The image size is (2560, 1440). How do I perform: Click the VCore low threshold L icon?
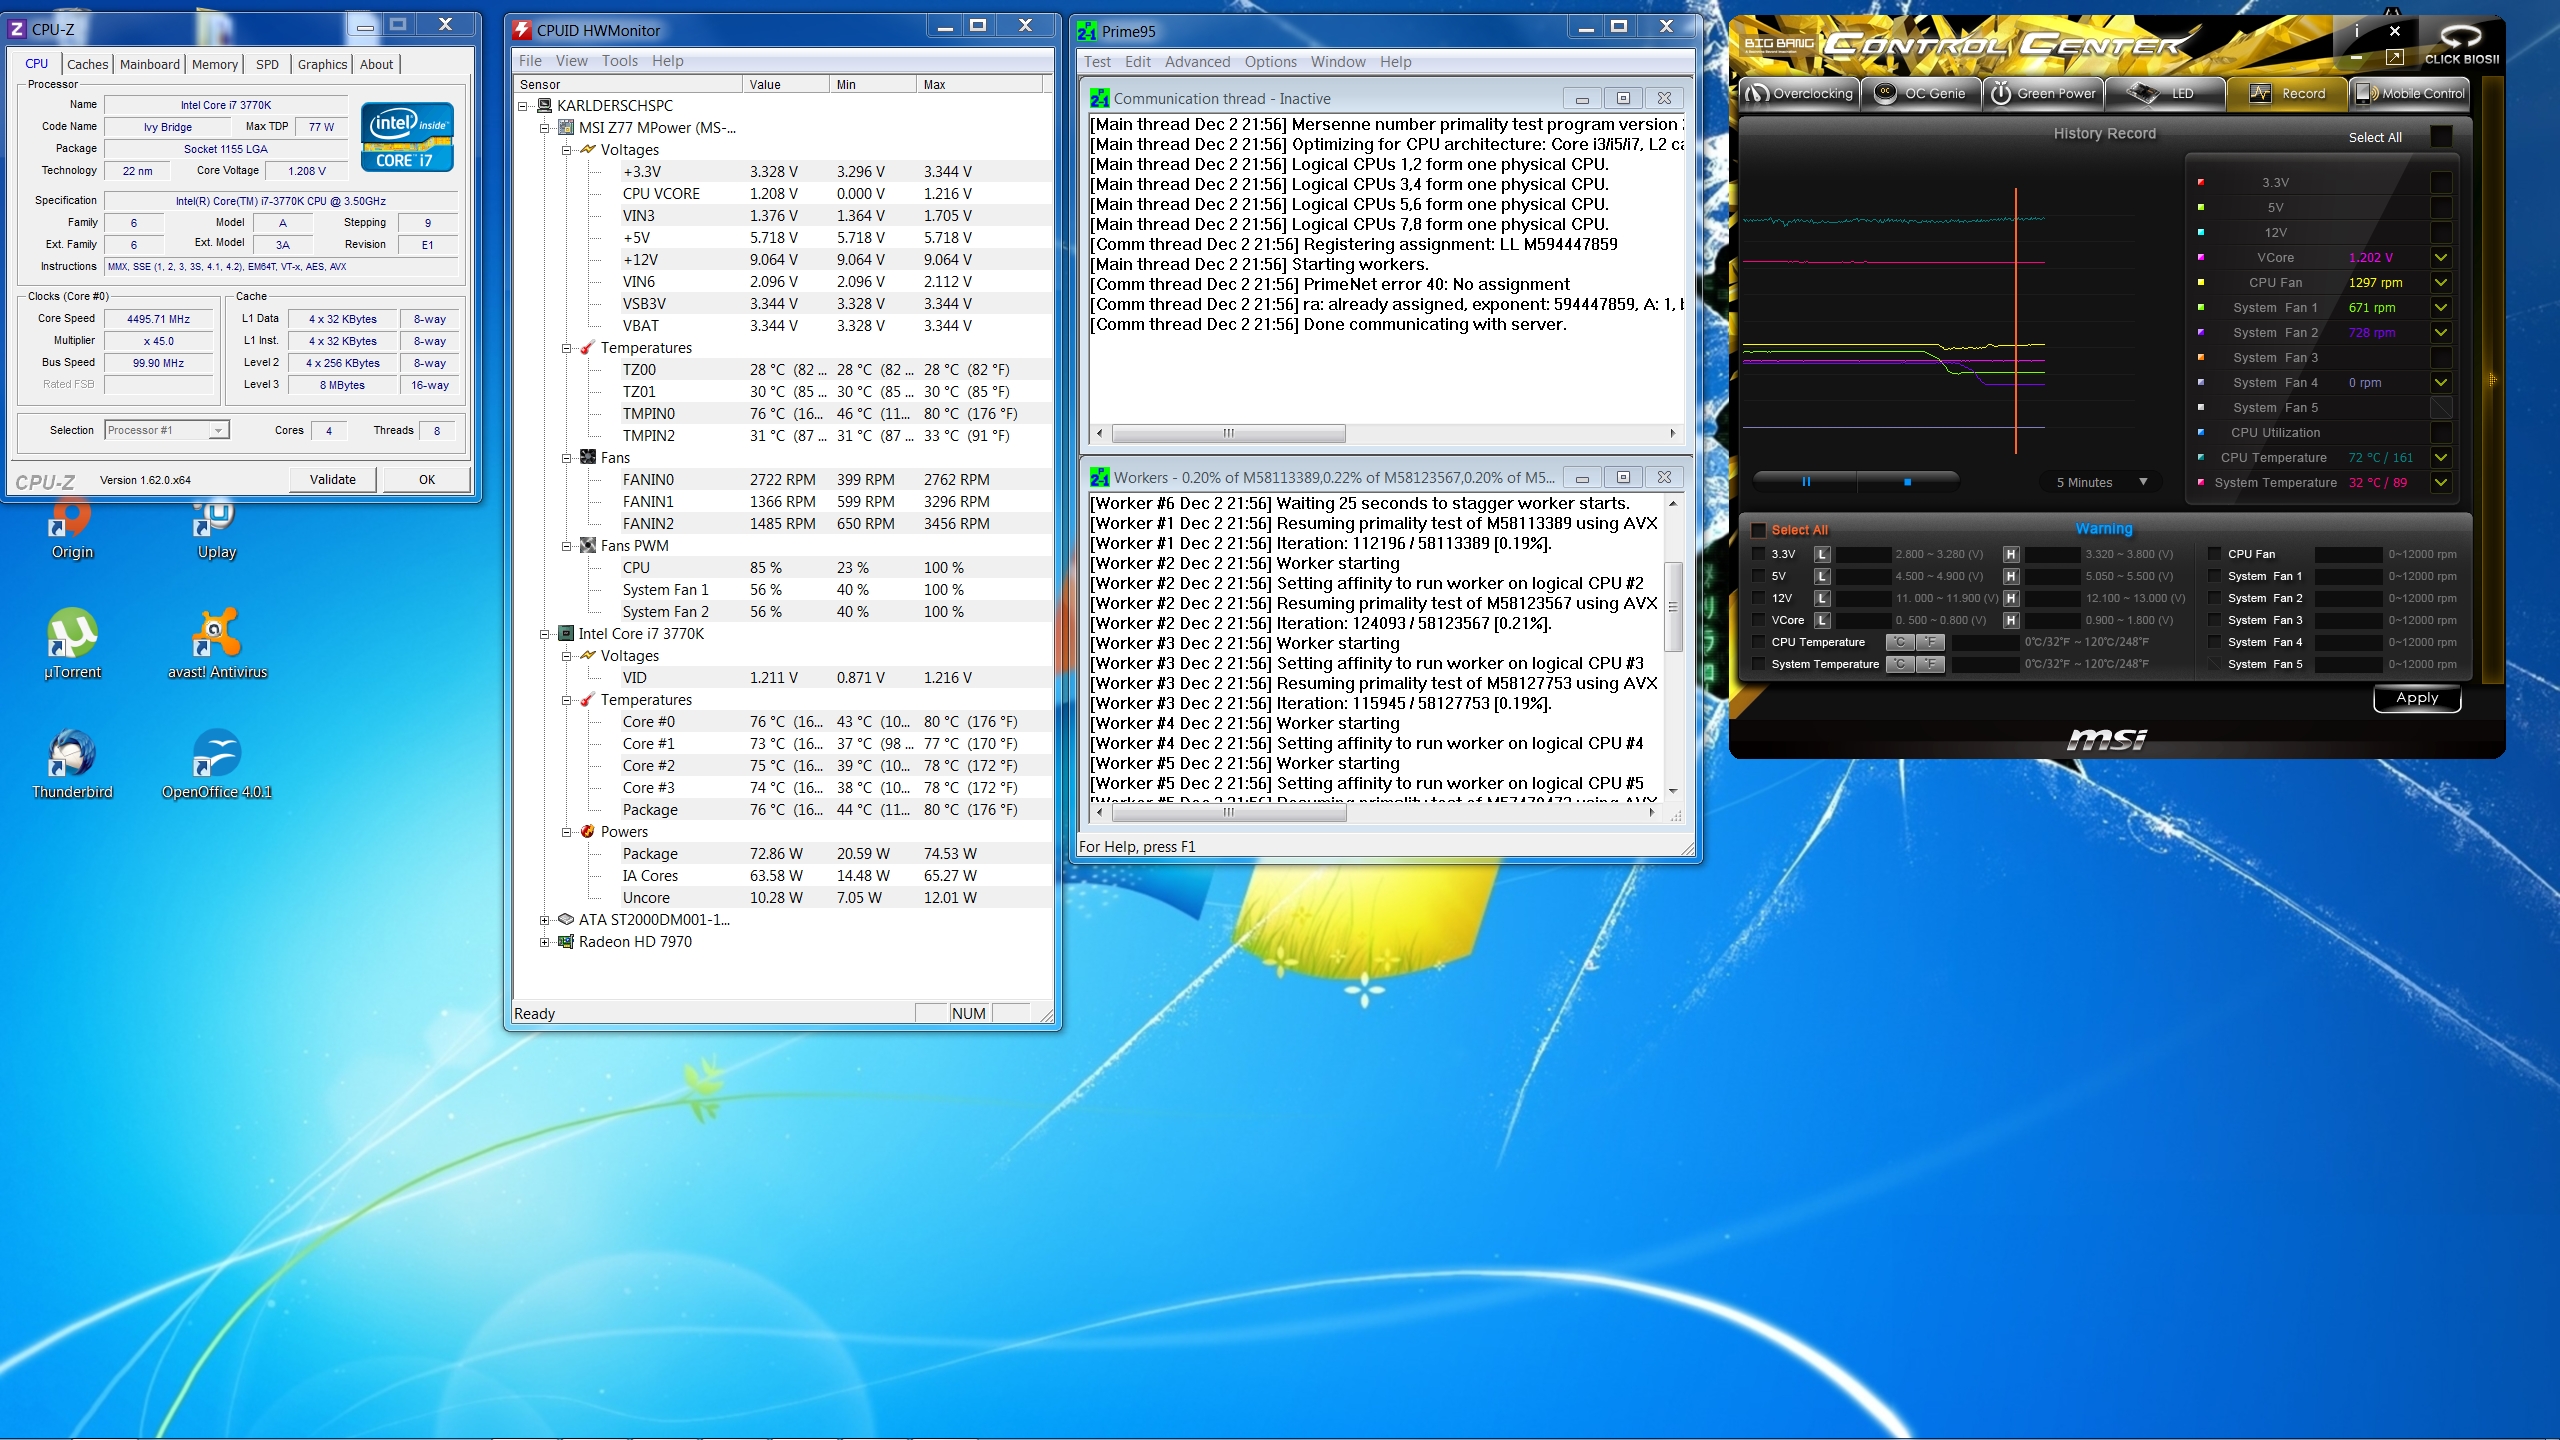tap(1822, 620)
